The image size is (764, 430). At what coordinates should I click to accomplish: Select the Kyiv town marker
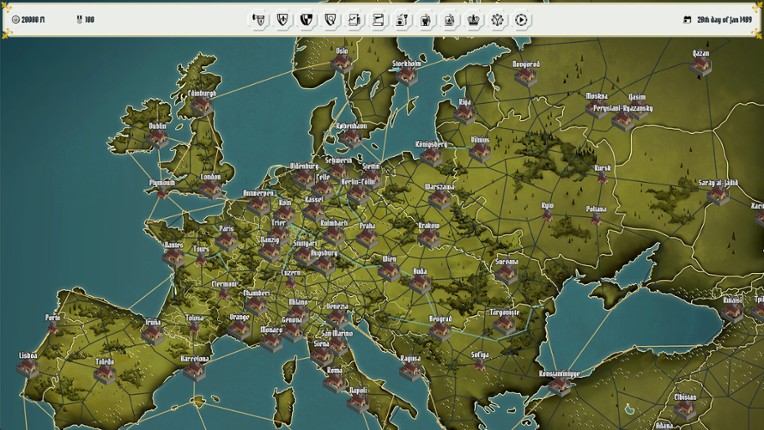coord(547,216)
